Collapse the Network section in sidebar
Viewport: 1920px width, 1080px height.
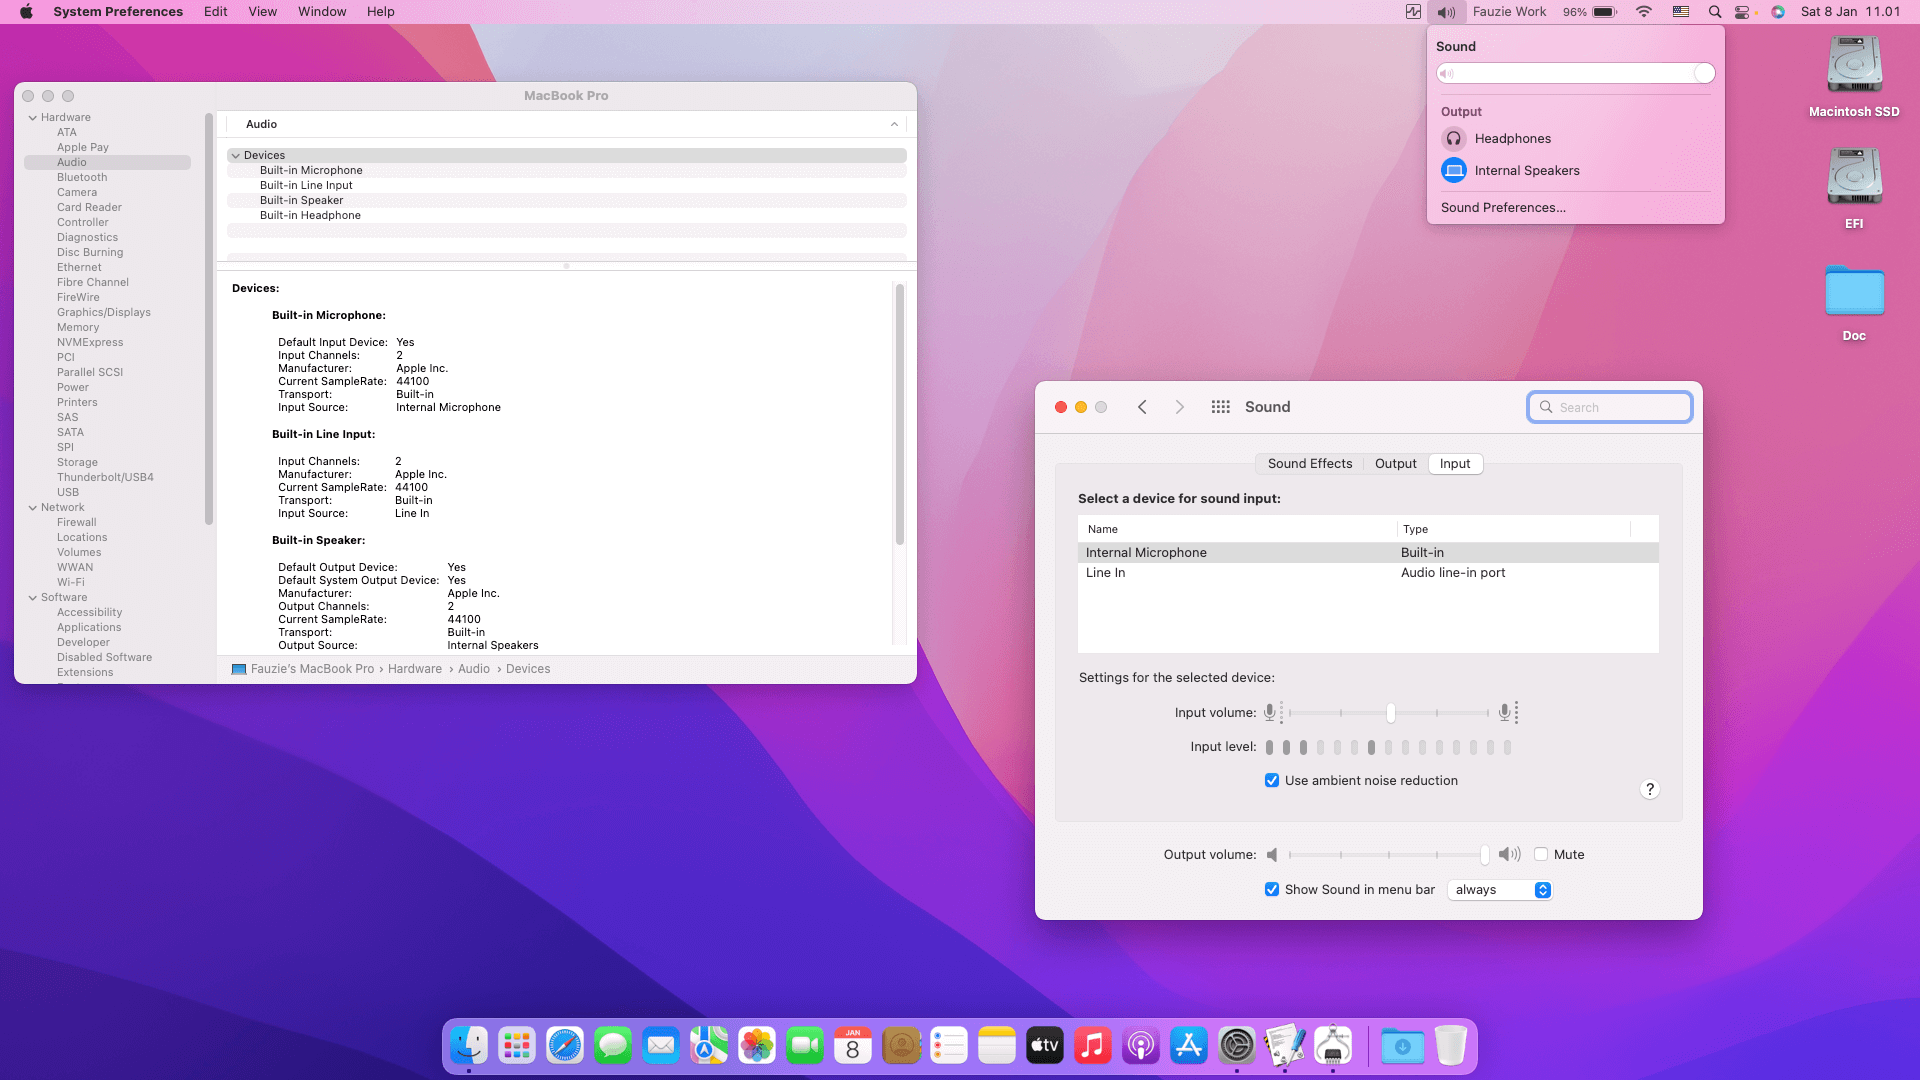[33, 508]
